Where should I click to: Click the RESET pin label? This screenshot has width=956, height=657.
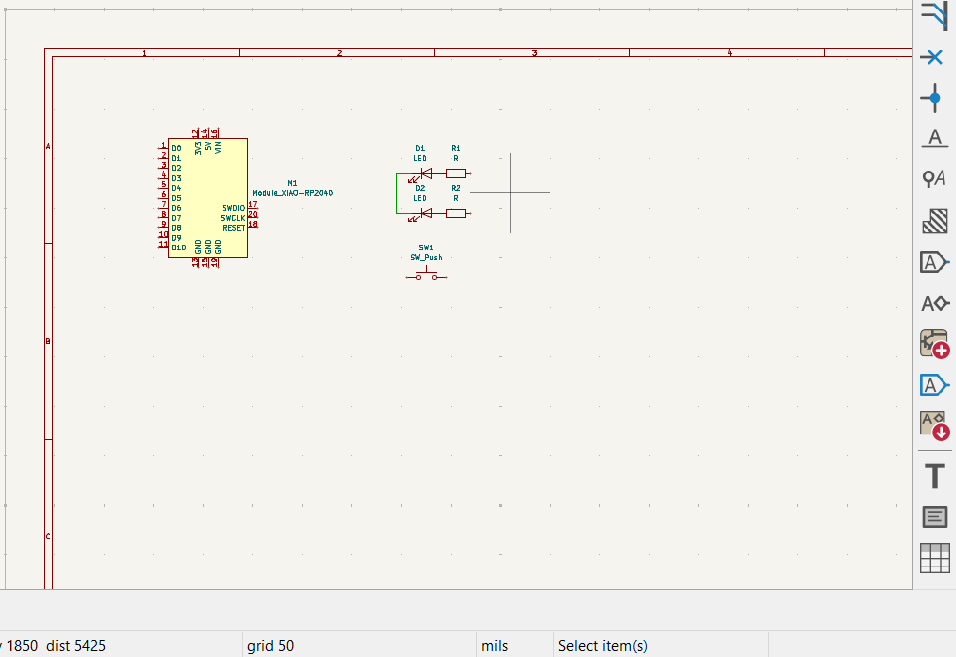tap(234, 229)
